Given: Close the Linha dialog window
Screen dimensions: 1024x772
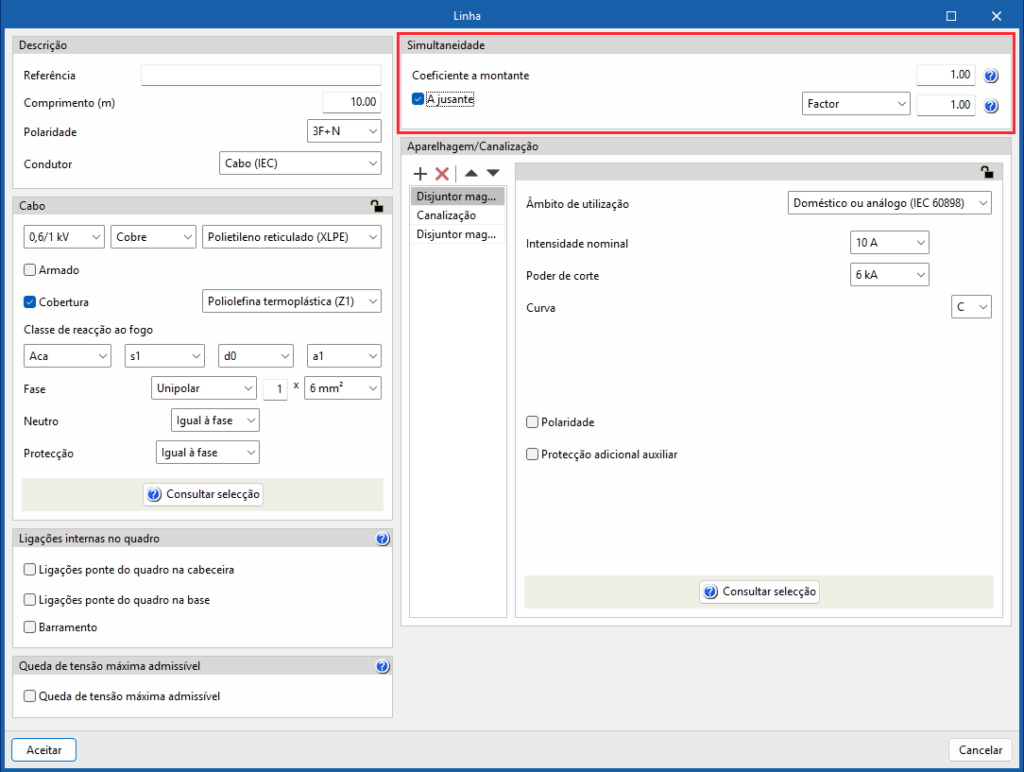Looking at the screenshot, I should 996,16.
